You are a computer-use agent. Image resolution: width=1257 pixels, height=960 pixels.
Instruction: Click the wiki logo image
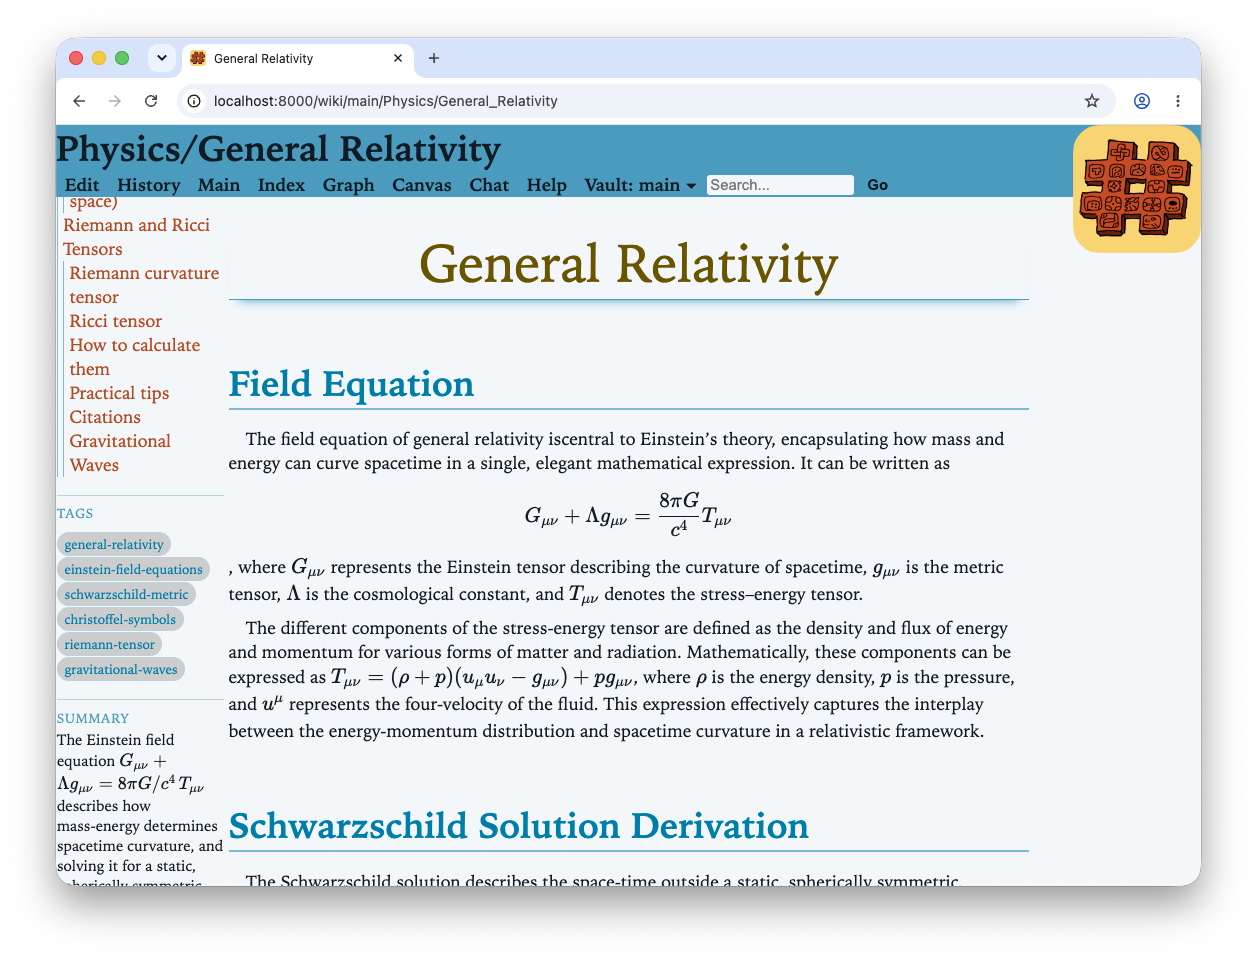(x=1136, y=189)
